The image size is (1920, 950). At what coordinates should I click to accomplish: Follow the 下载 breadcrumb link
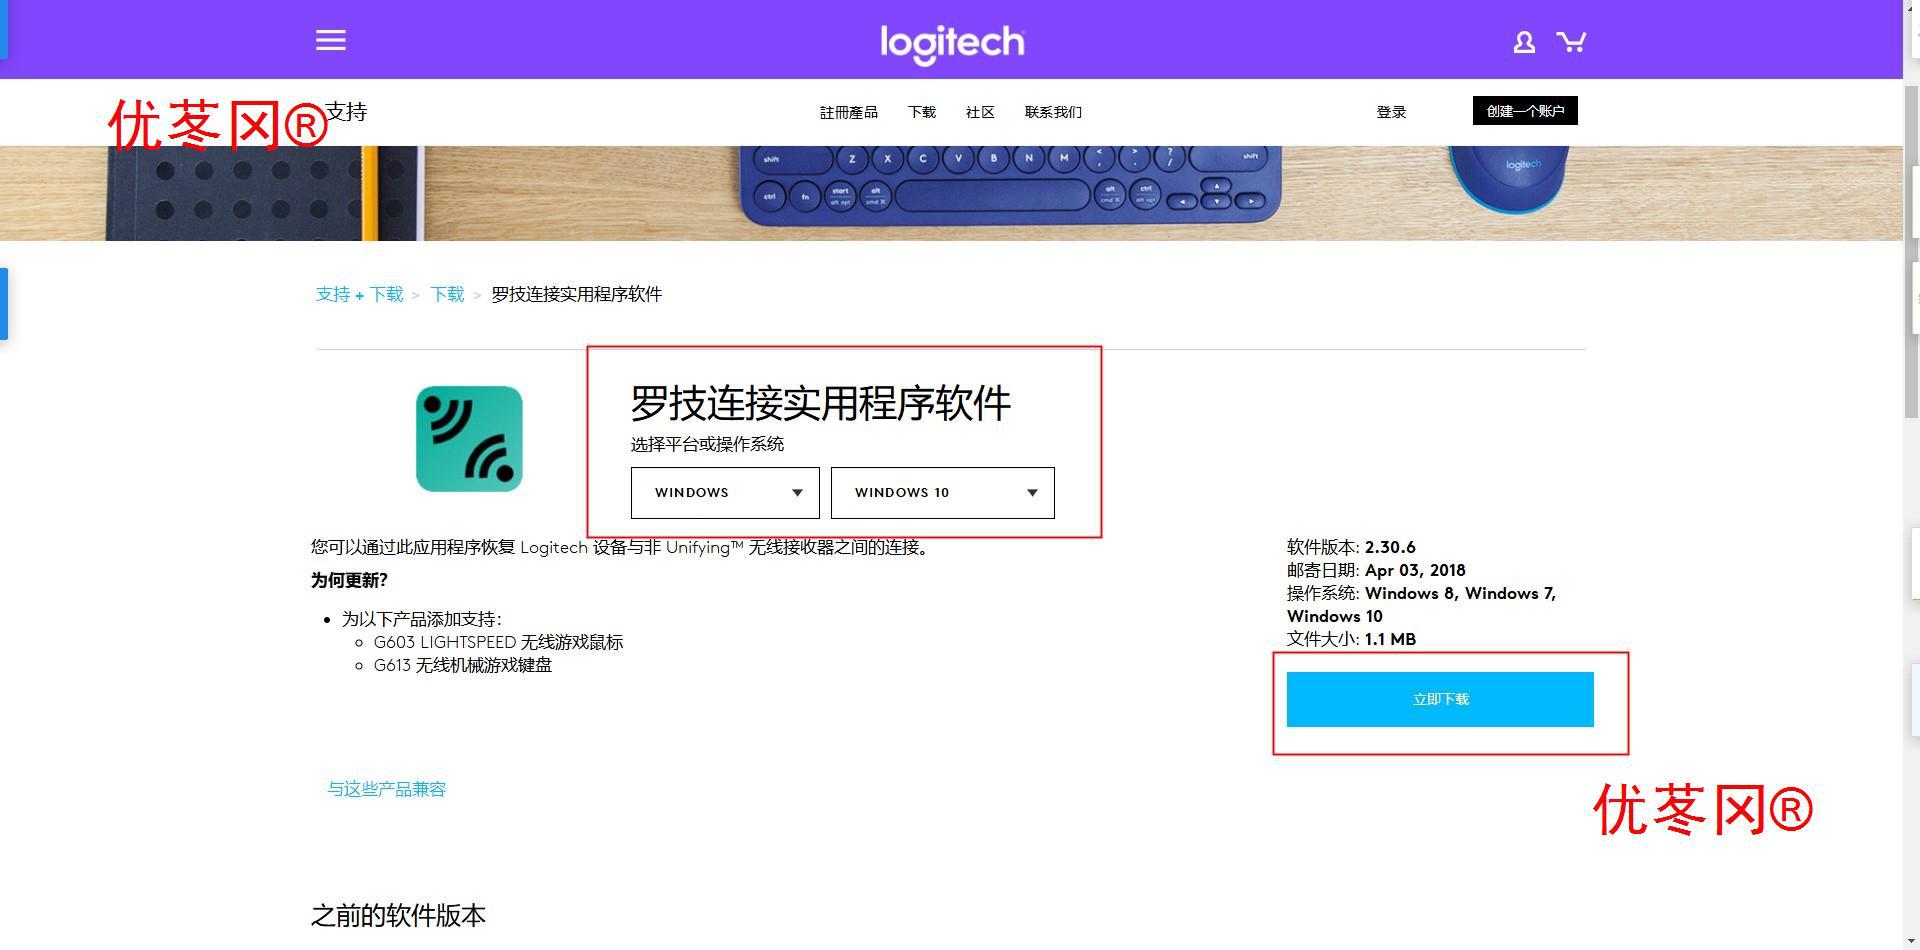pos(447,294)
